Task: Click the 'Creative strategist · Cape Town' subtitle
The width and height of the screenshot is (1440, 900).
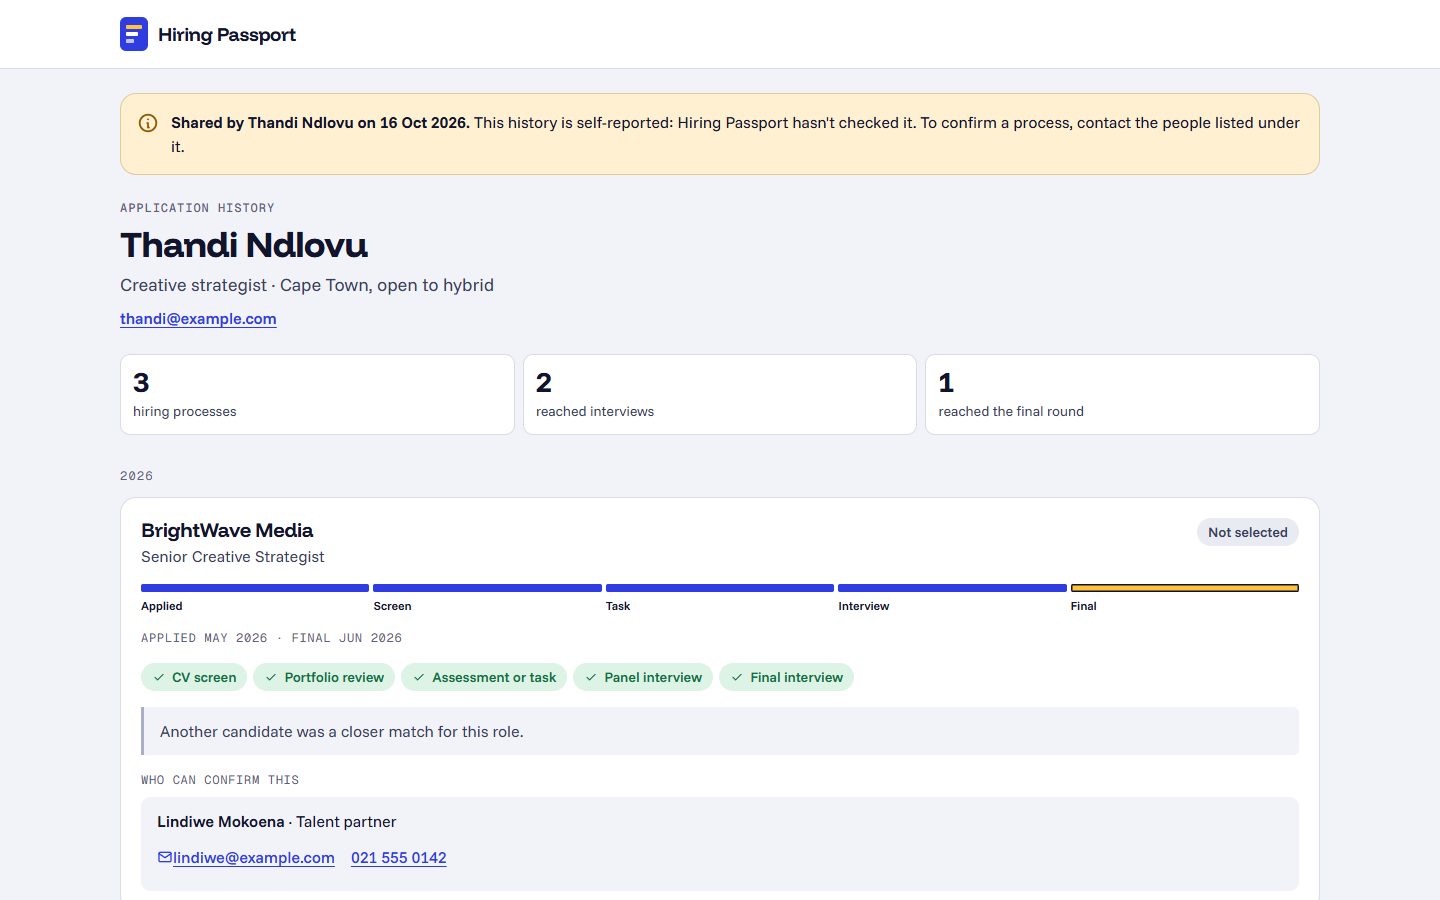Action: pyautogui.click(x=307, y=285)
